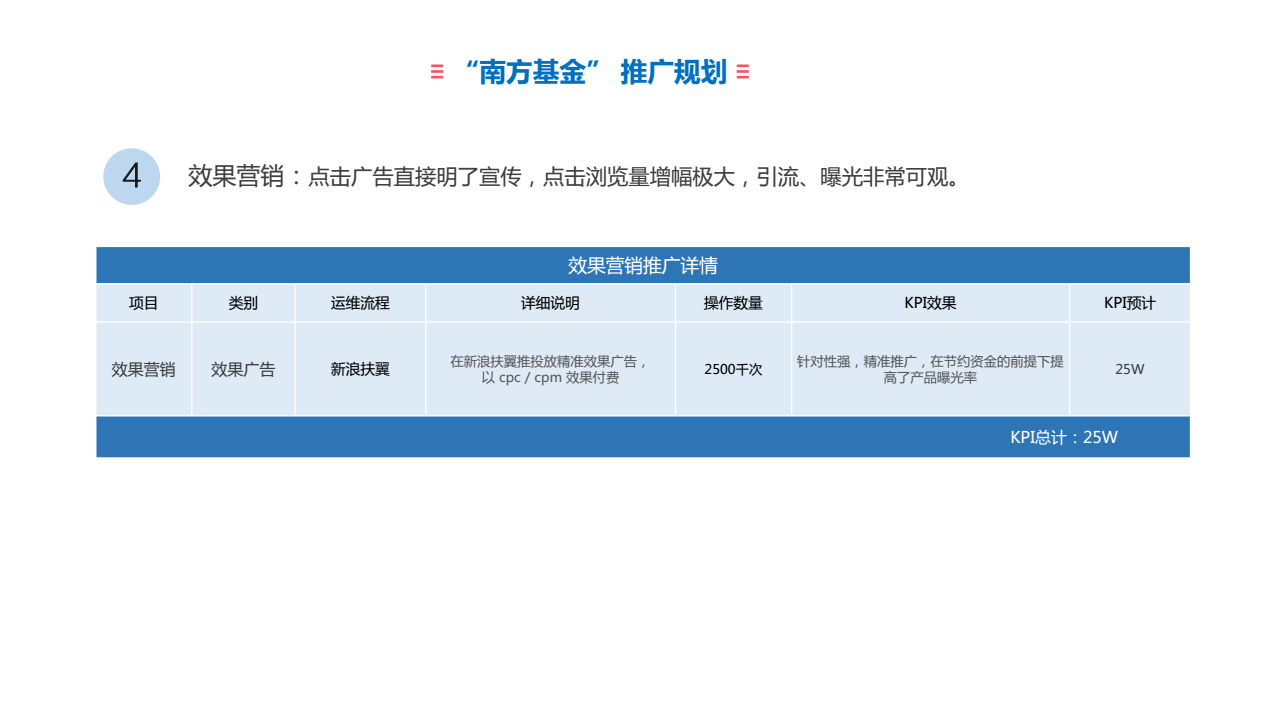Screen dimensions: 1280x720
Task: Click the "南方基金" 推广规划 slide title
Action: (x=595, y=72)
